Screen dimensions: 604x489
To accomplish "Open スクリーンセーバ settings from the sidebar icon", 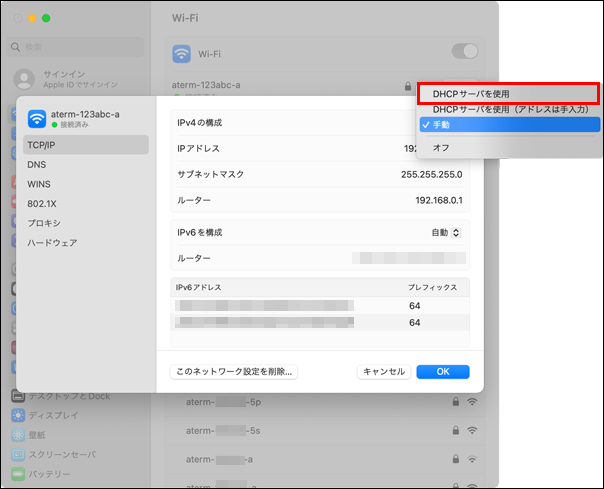I will (x=18, y=454).
